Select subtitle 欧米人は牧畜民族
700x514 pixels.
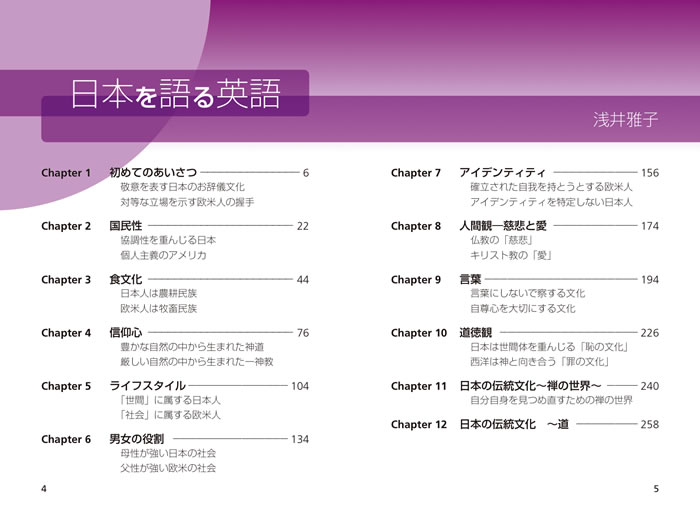(x=158, y=308)
